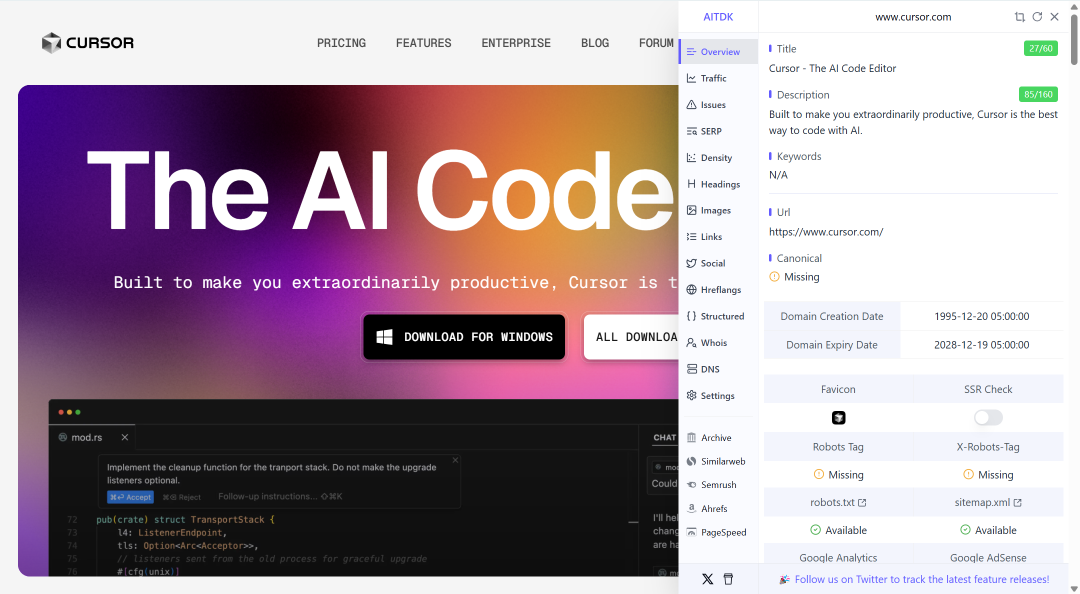The width and height of the screenshot is (1080, 594).
Task: Click the Social bird icon
Action: 692,263
